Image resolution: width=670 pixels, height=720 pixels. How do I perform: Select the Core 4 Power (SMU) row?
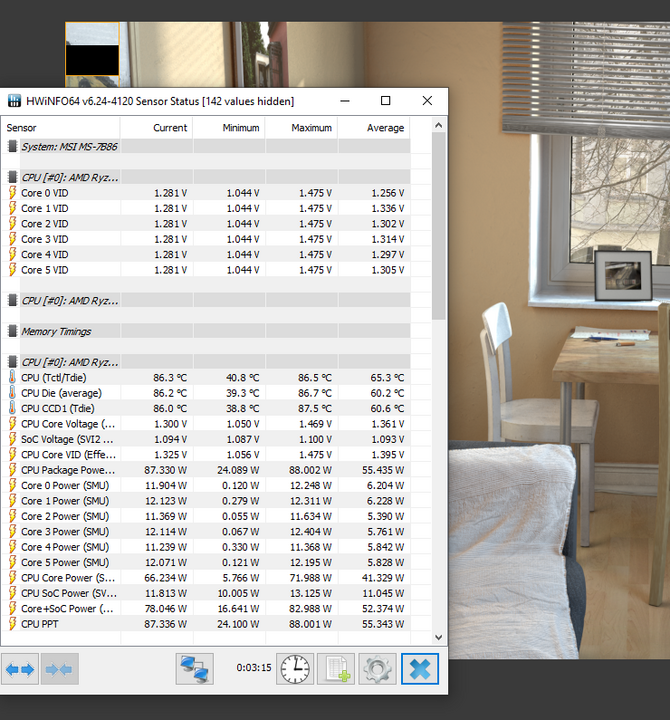coord(206,547)
